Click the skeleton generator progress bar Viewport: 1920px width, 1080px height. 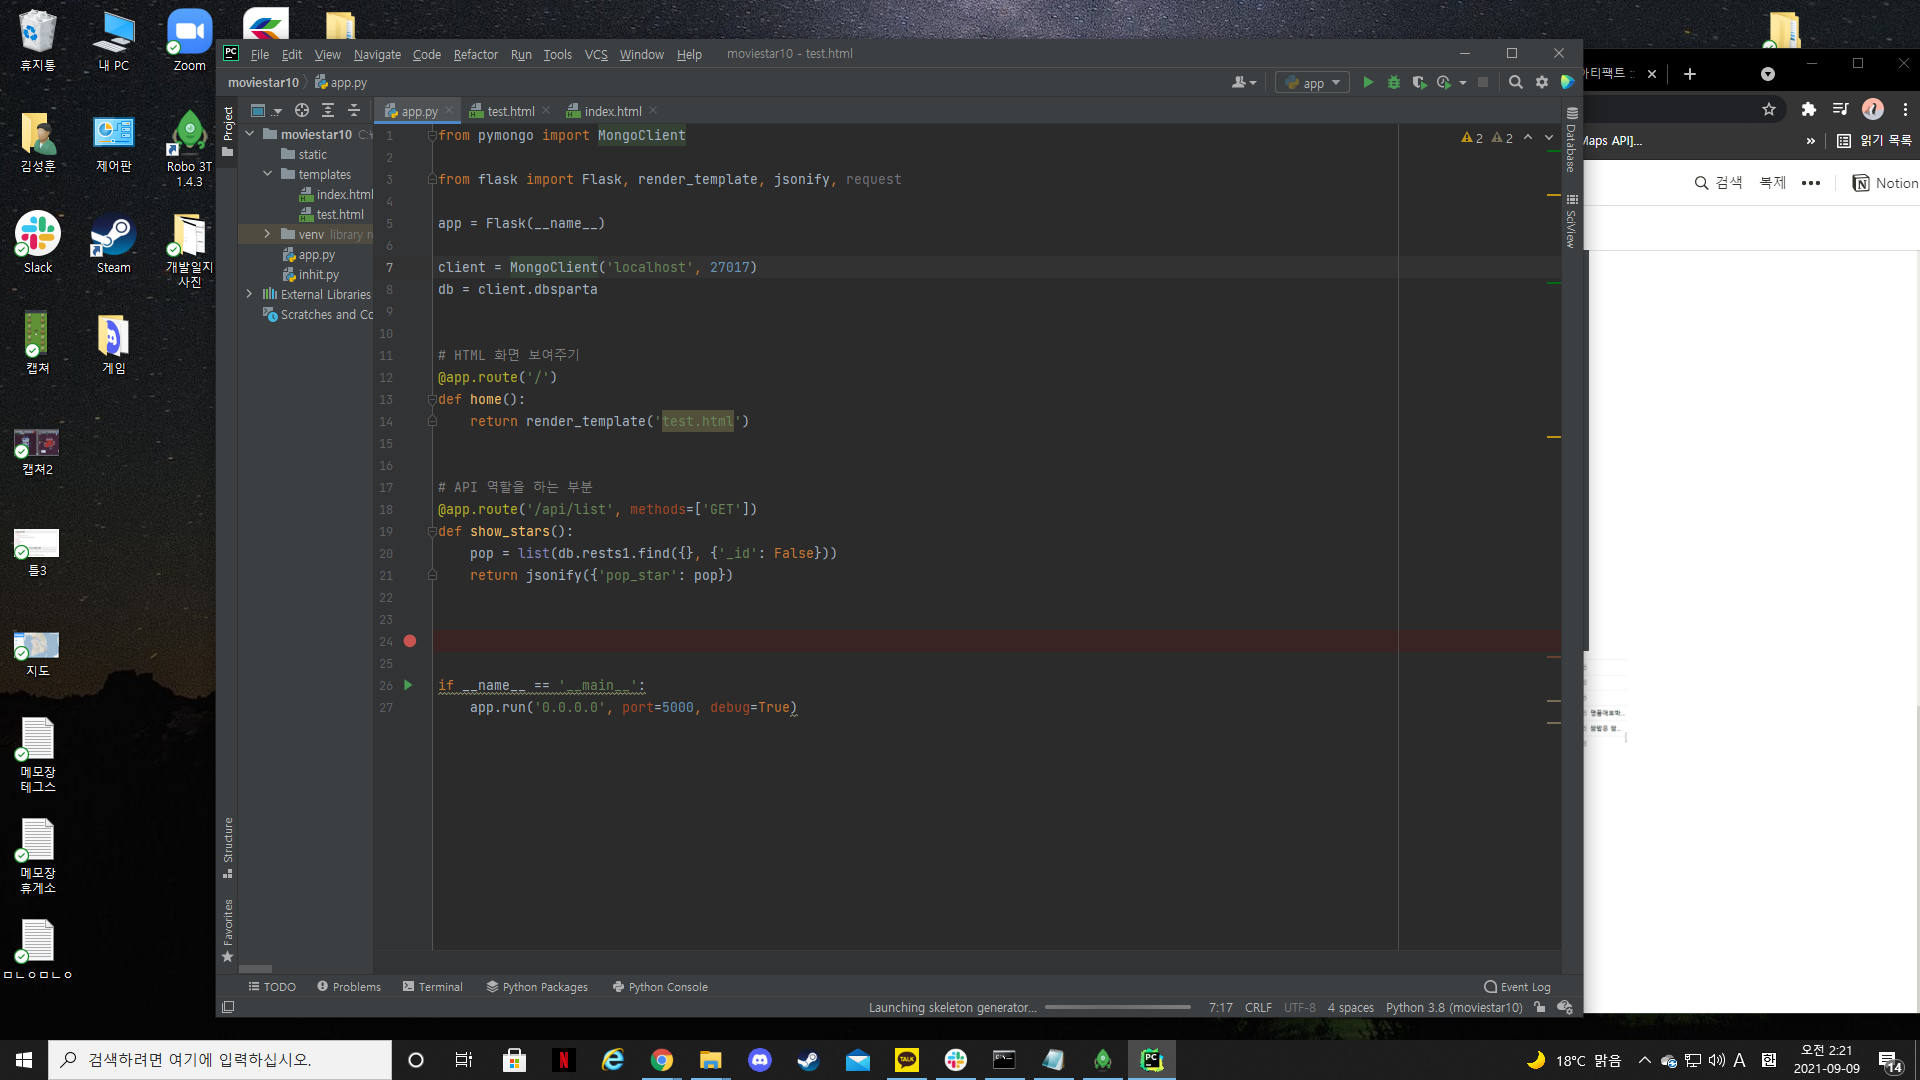click(1117, 1007)
